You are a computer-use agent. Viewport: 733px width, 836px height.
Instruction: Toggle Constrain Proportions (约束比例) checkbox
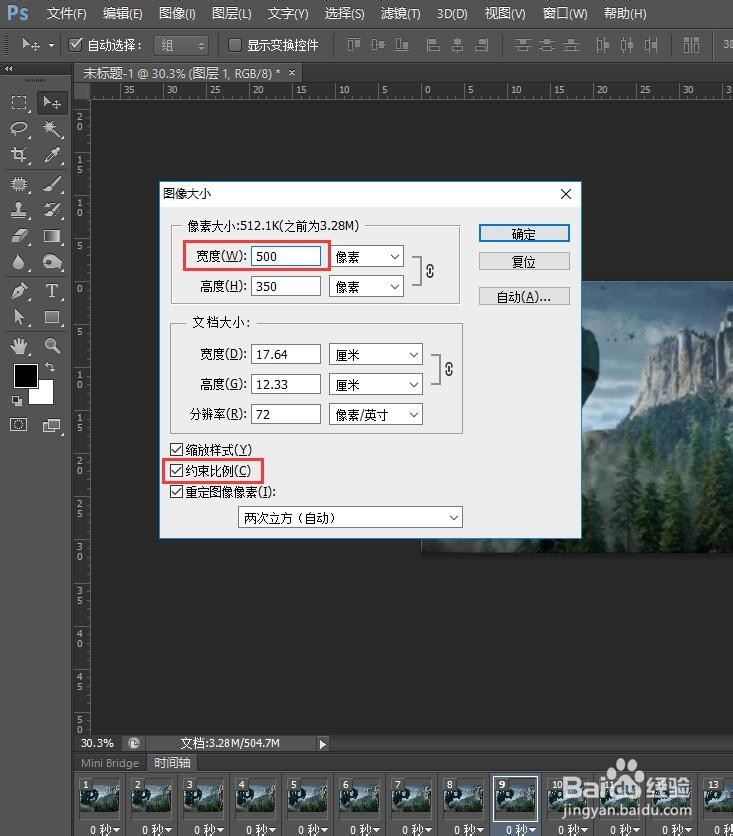[176, 471]
